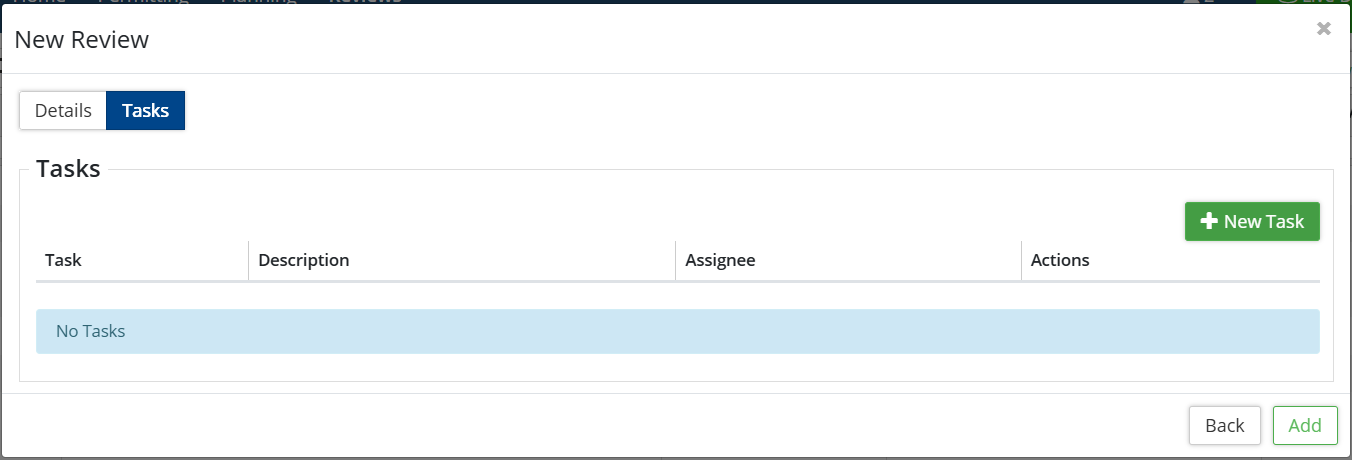Screen dimensions: 1352x460
Task: Click the blue No Tasks banner
Action: click(x=677, y=331)
